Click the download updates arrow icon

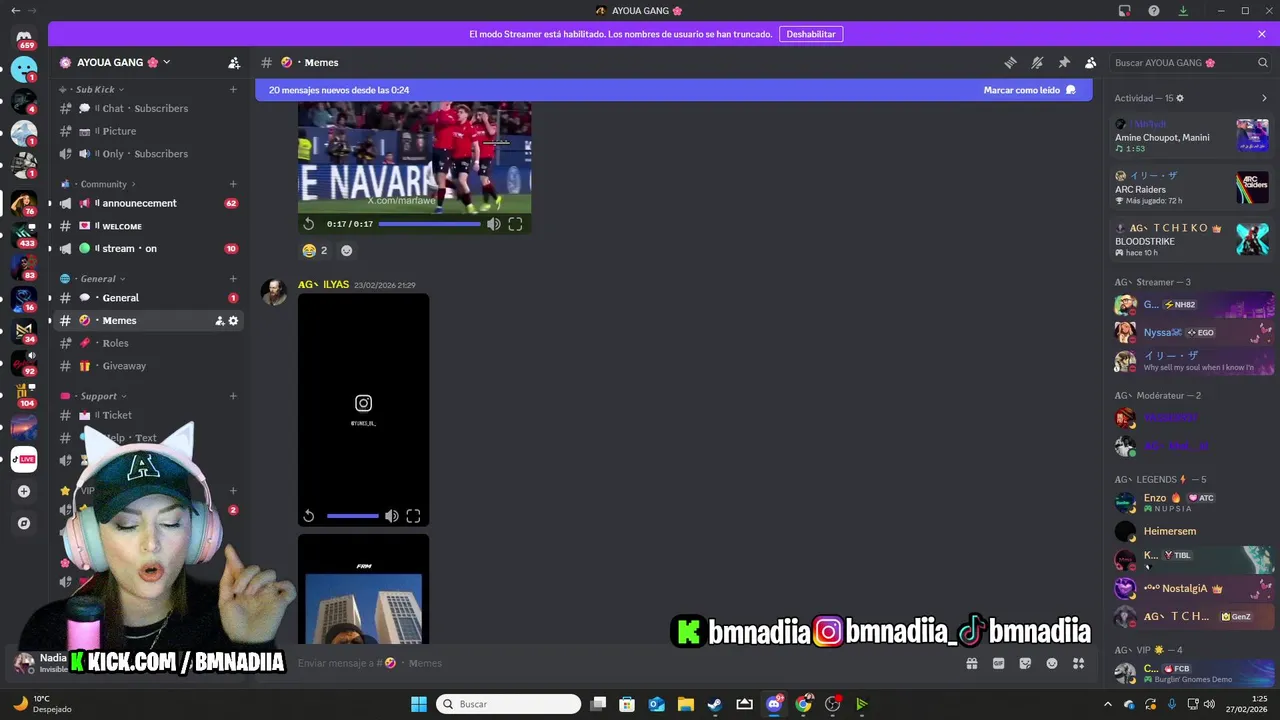pos(1183,10)
